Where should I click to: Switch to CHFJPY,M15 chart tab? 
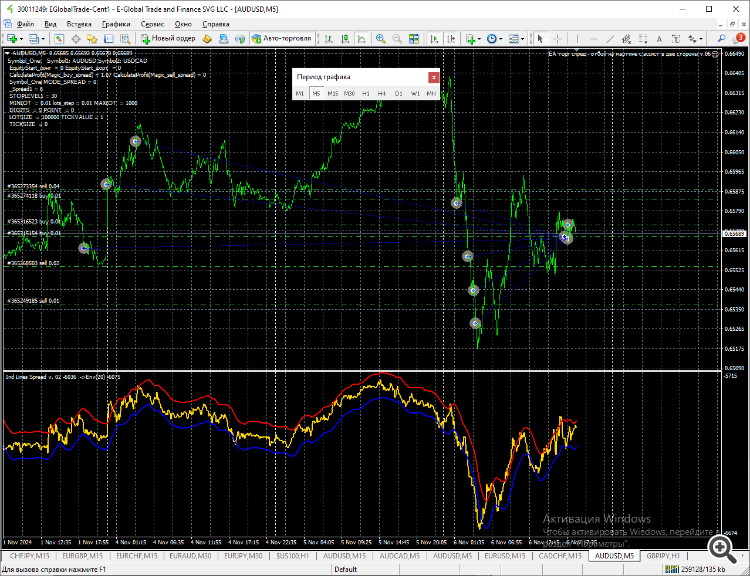(x=29, y=556)
